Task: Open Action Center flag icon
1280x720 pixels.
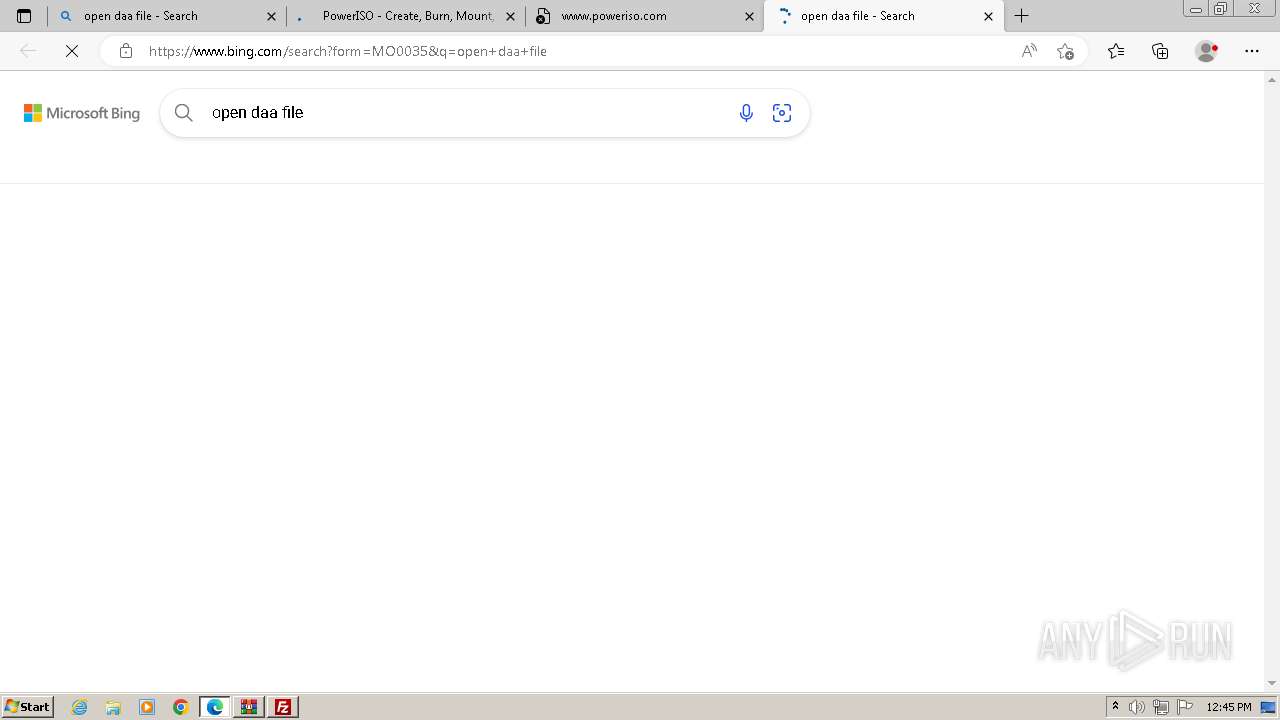Action: [x=1185, y=707]
